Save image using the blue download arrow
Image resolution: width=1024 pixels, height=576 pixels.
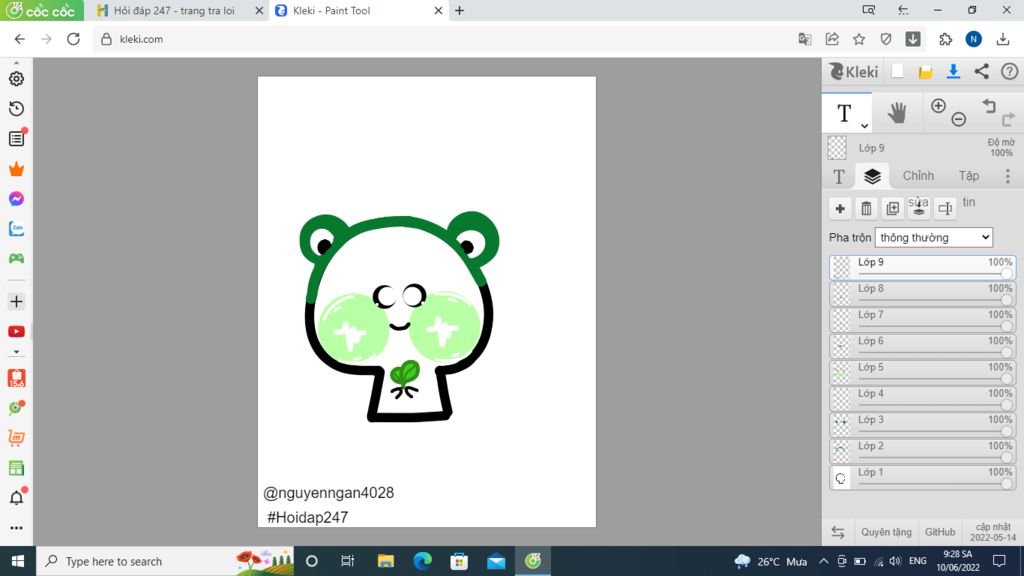(953, 72)
